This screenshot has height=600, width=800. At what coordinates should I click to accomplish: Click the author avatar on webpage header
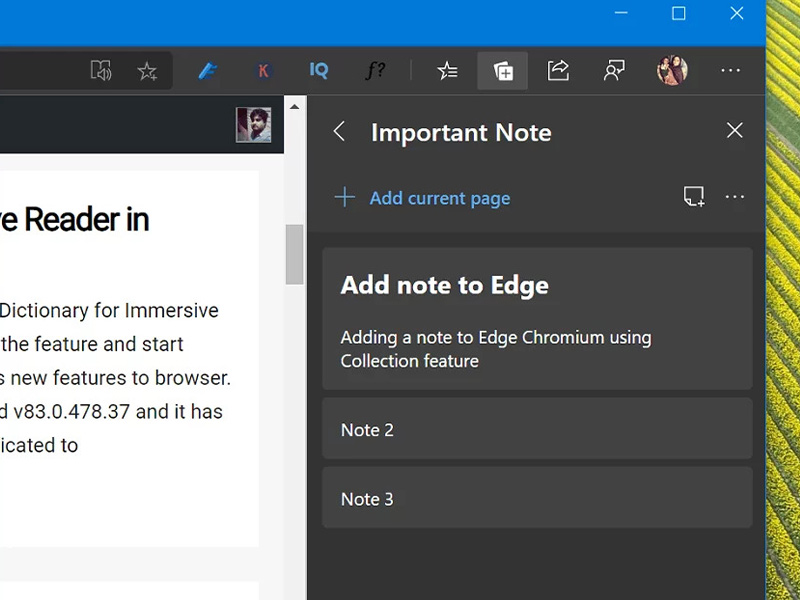[254, 124]
